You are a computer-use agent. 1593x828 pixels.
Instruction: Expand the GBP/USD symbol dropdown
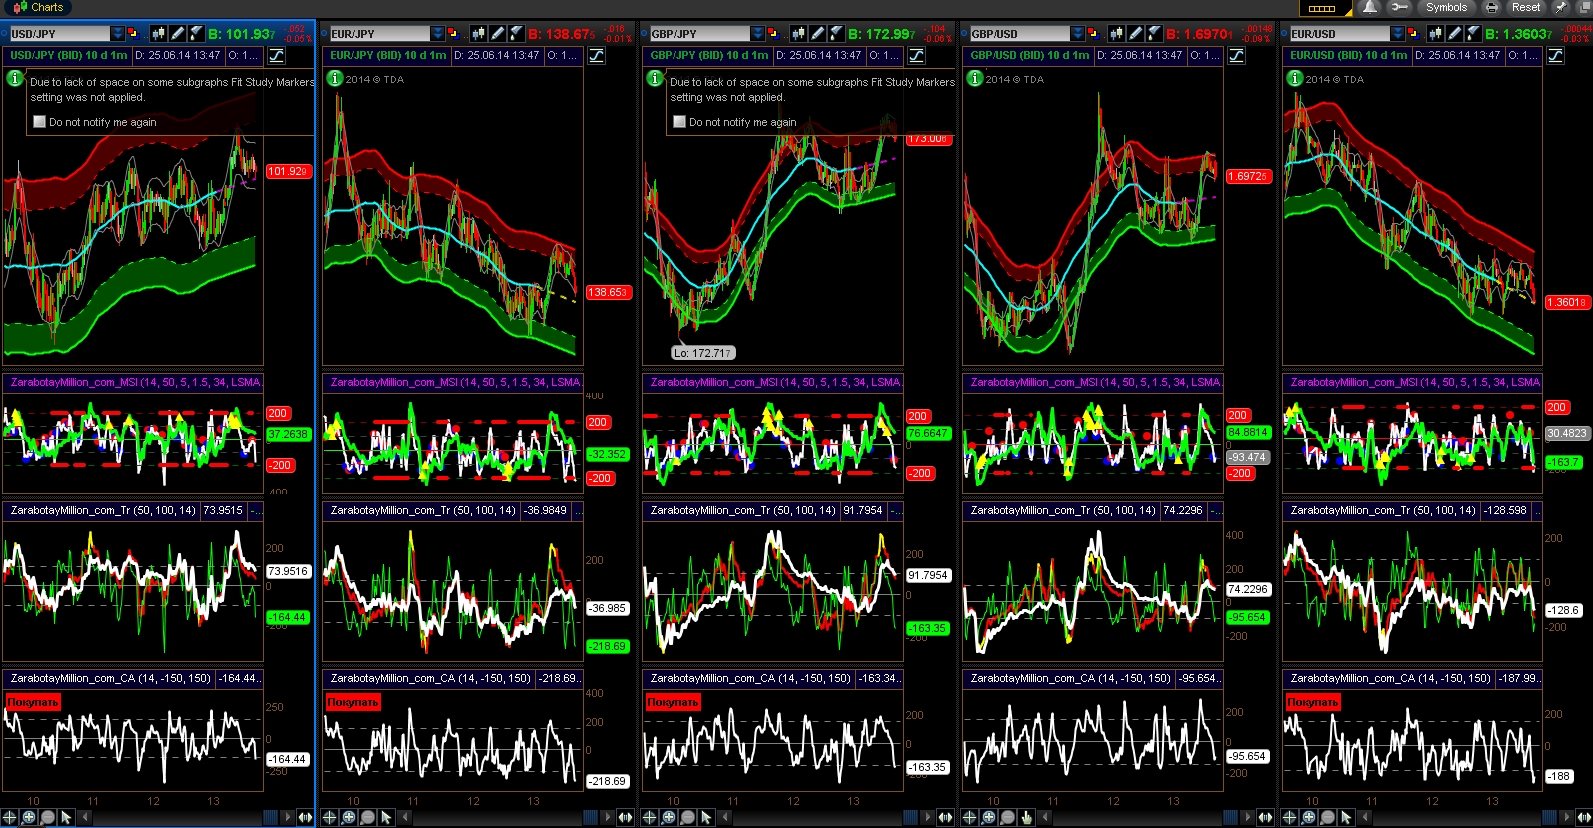pyautogui.click(x=1078, y=34)
